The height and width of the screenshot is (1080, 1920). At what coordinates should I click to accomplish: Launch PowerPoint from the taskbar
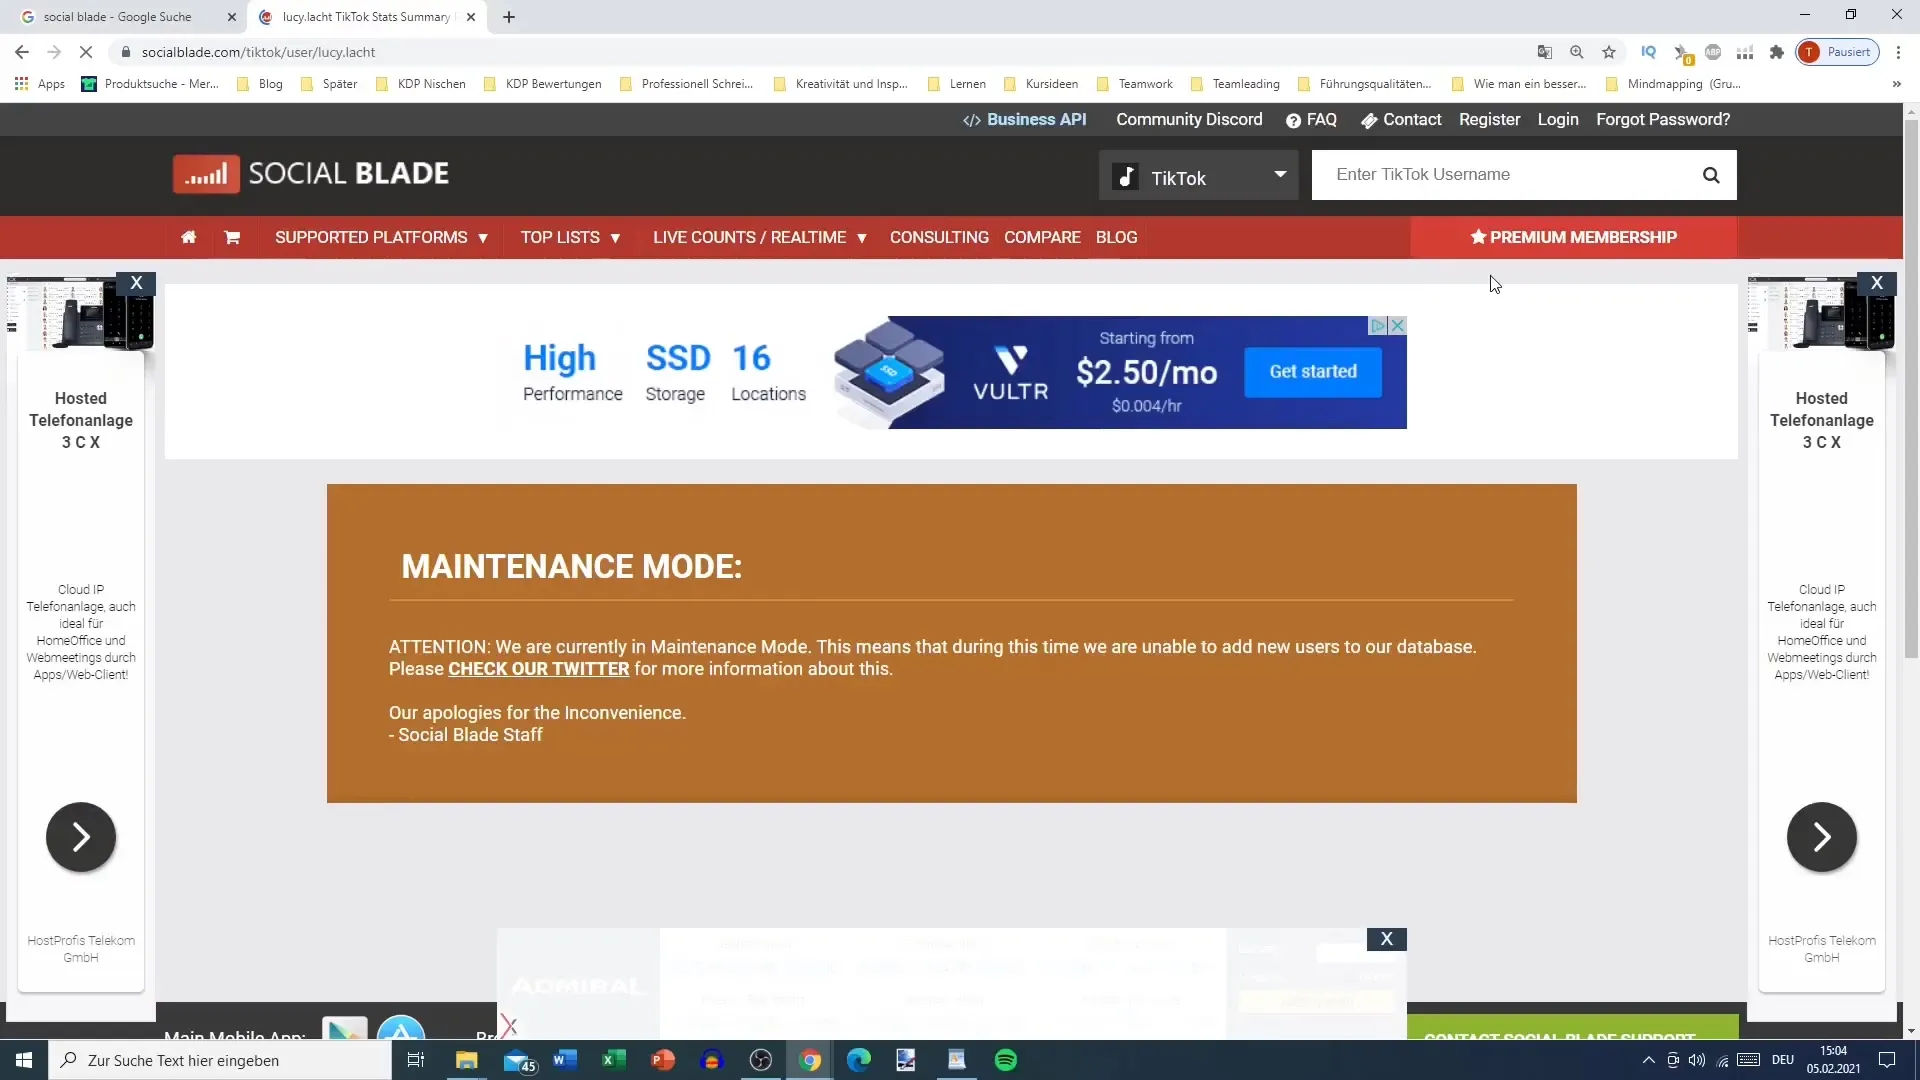coord(663,1060)
